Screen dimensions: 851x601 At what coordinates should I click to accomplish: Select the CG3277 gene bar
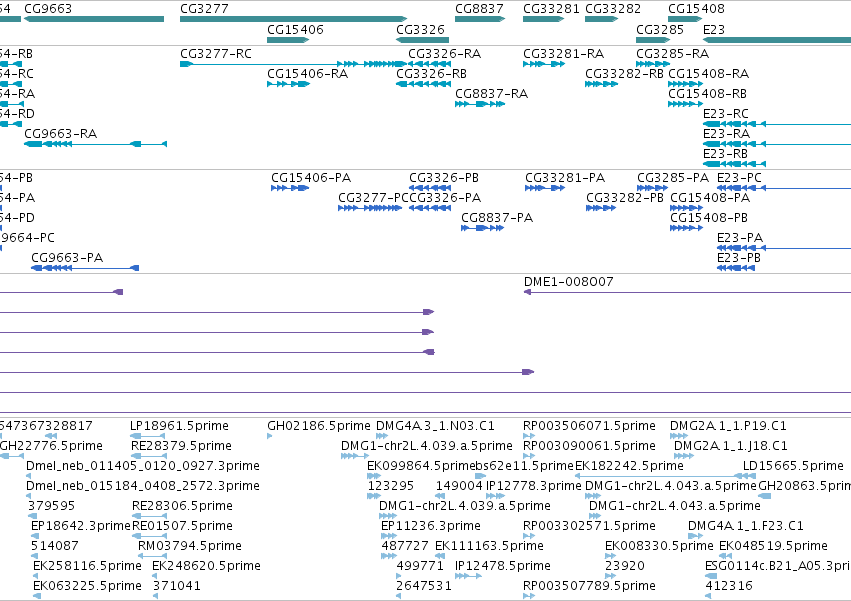[x=293, y=19]
